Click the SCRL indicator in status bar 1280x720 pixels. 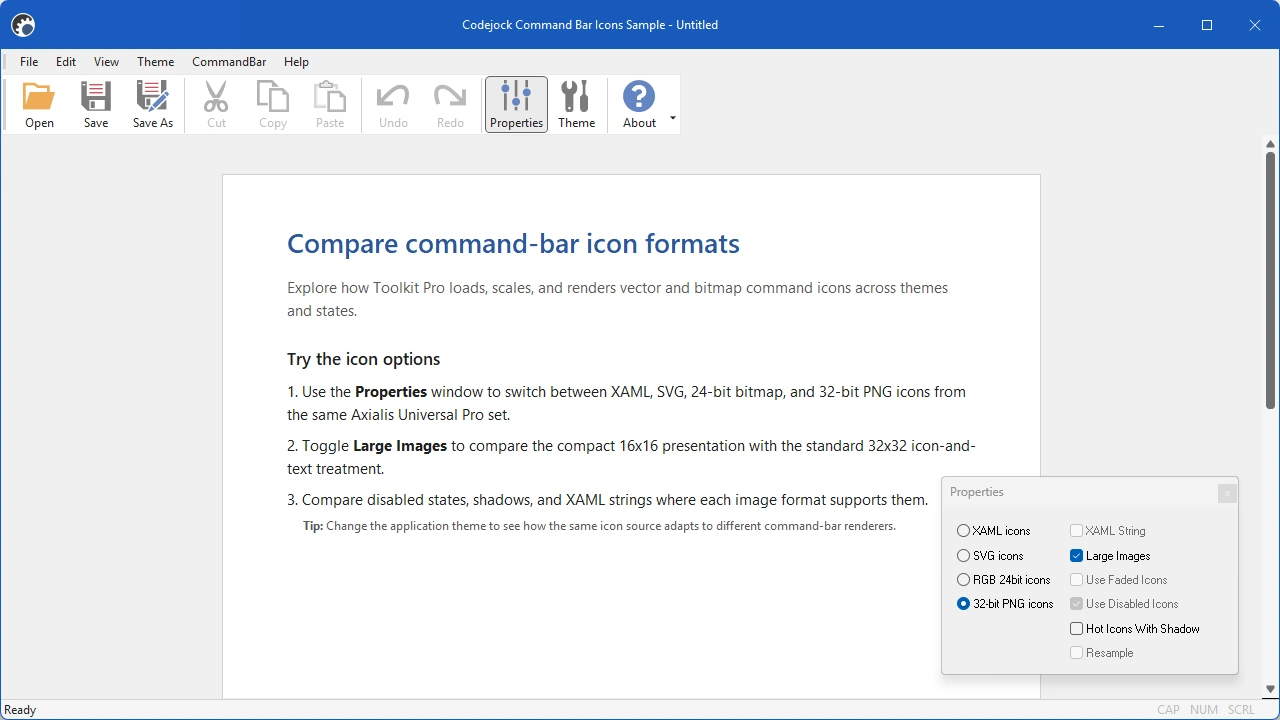pyautogui.click(x=1241, y=710)
